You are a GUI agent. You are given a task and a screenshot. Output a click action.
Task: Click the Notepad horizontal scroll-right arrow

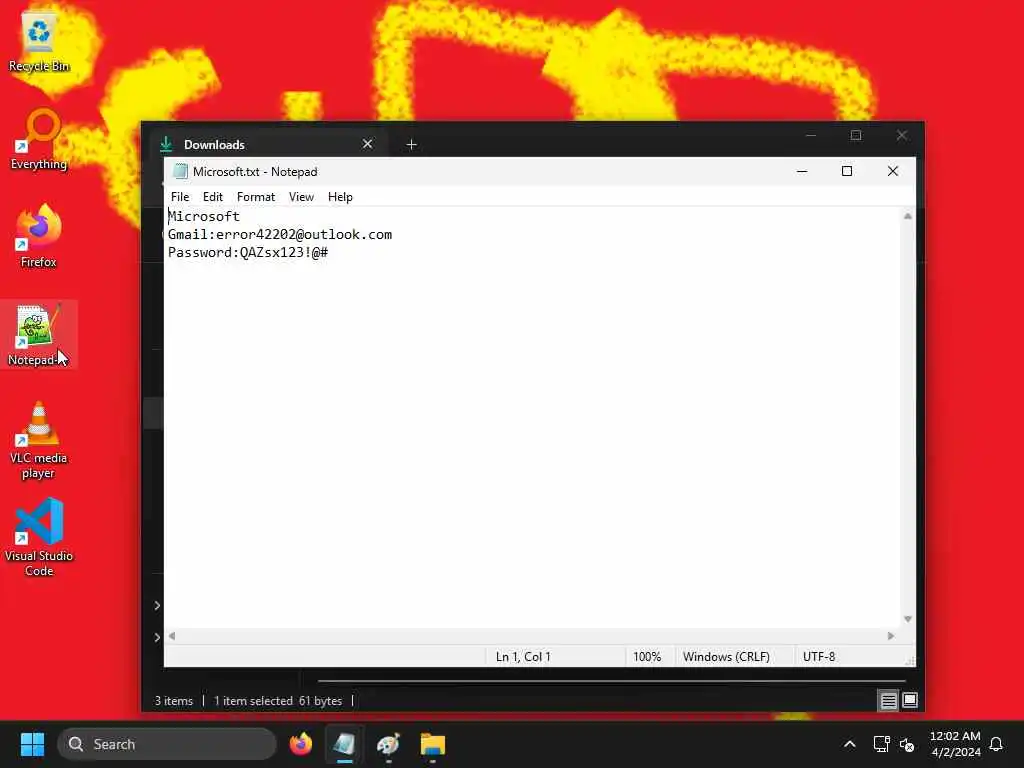(891, 636)
